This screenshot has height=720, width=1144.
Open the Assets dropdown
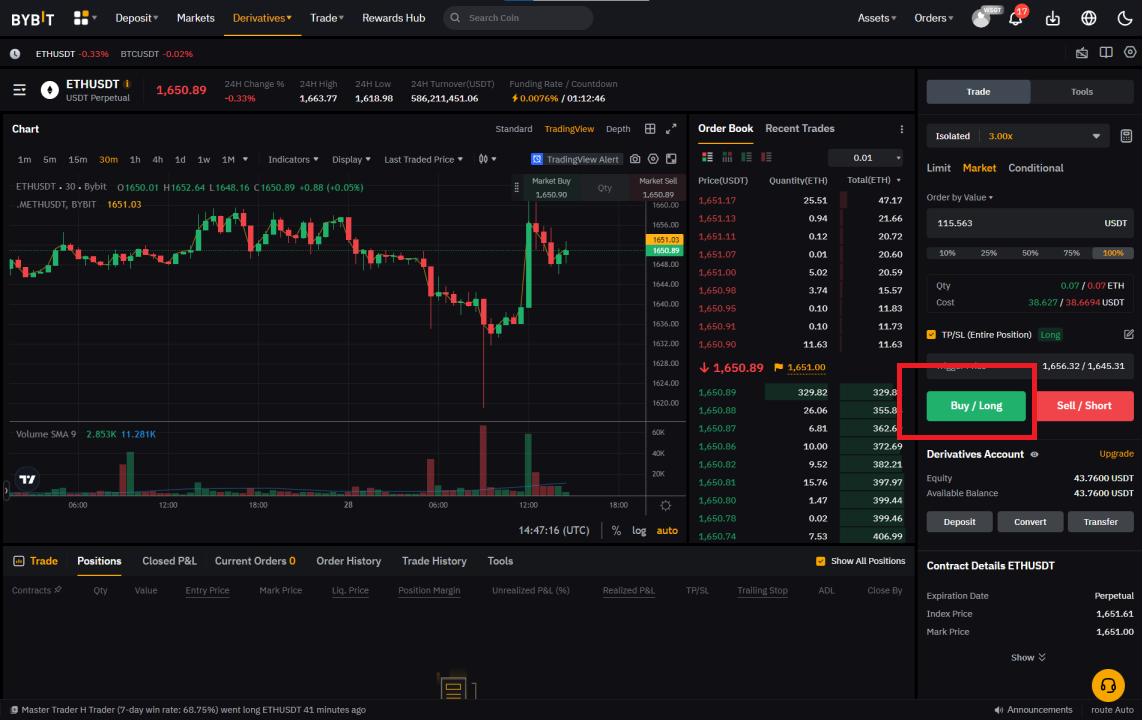[877, 18]
